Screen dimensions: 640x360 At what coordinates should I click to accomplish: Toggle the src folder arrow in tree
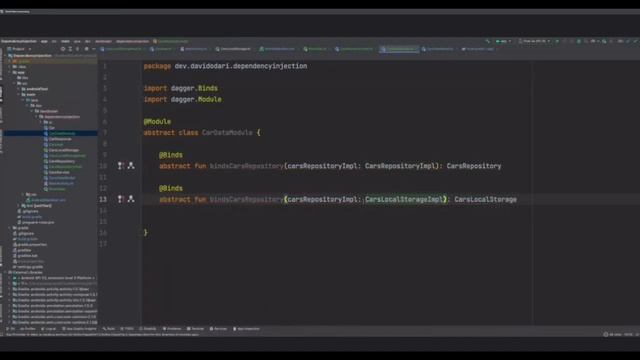pos(14,83)
